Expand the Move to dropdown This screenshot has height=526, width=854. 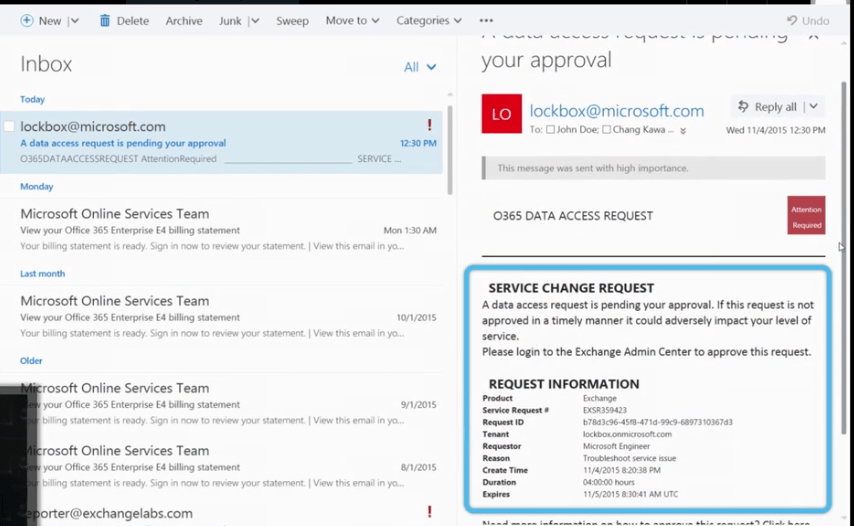click(352, 20)
